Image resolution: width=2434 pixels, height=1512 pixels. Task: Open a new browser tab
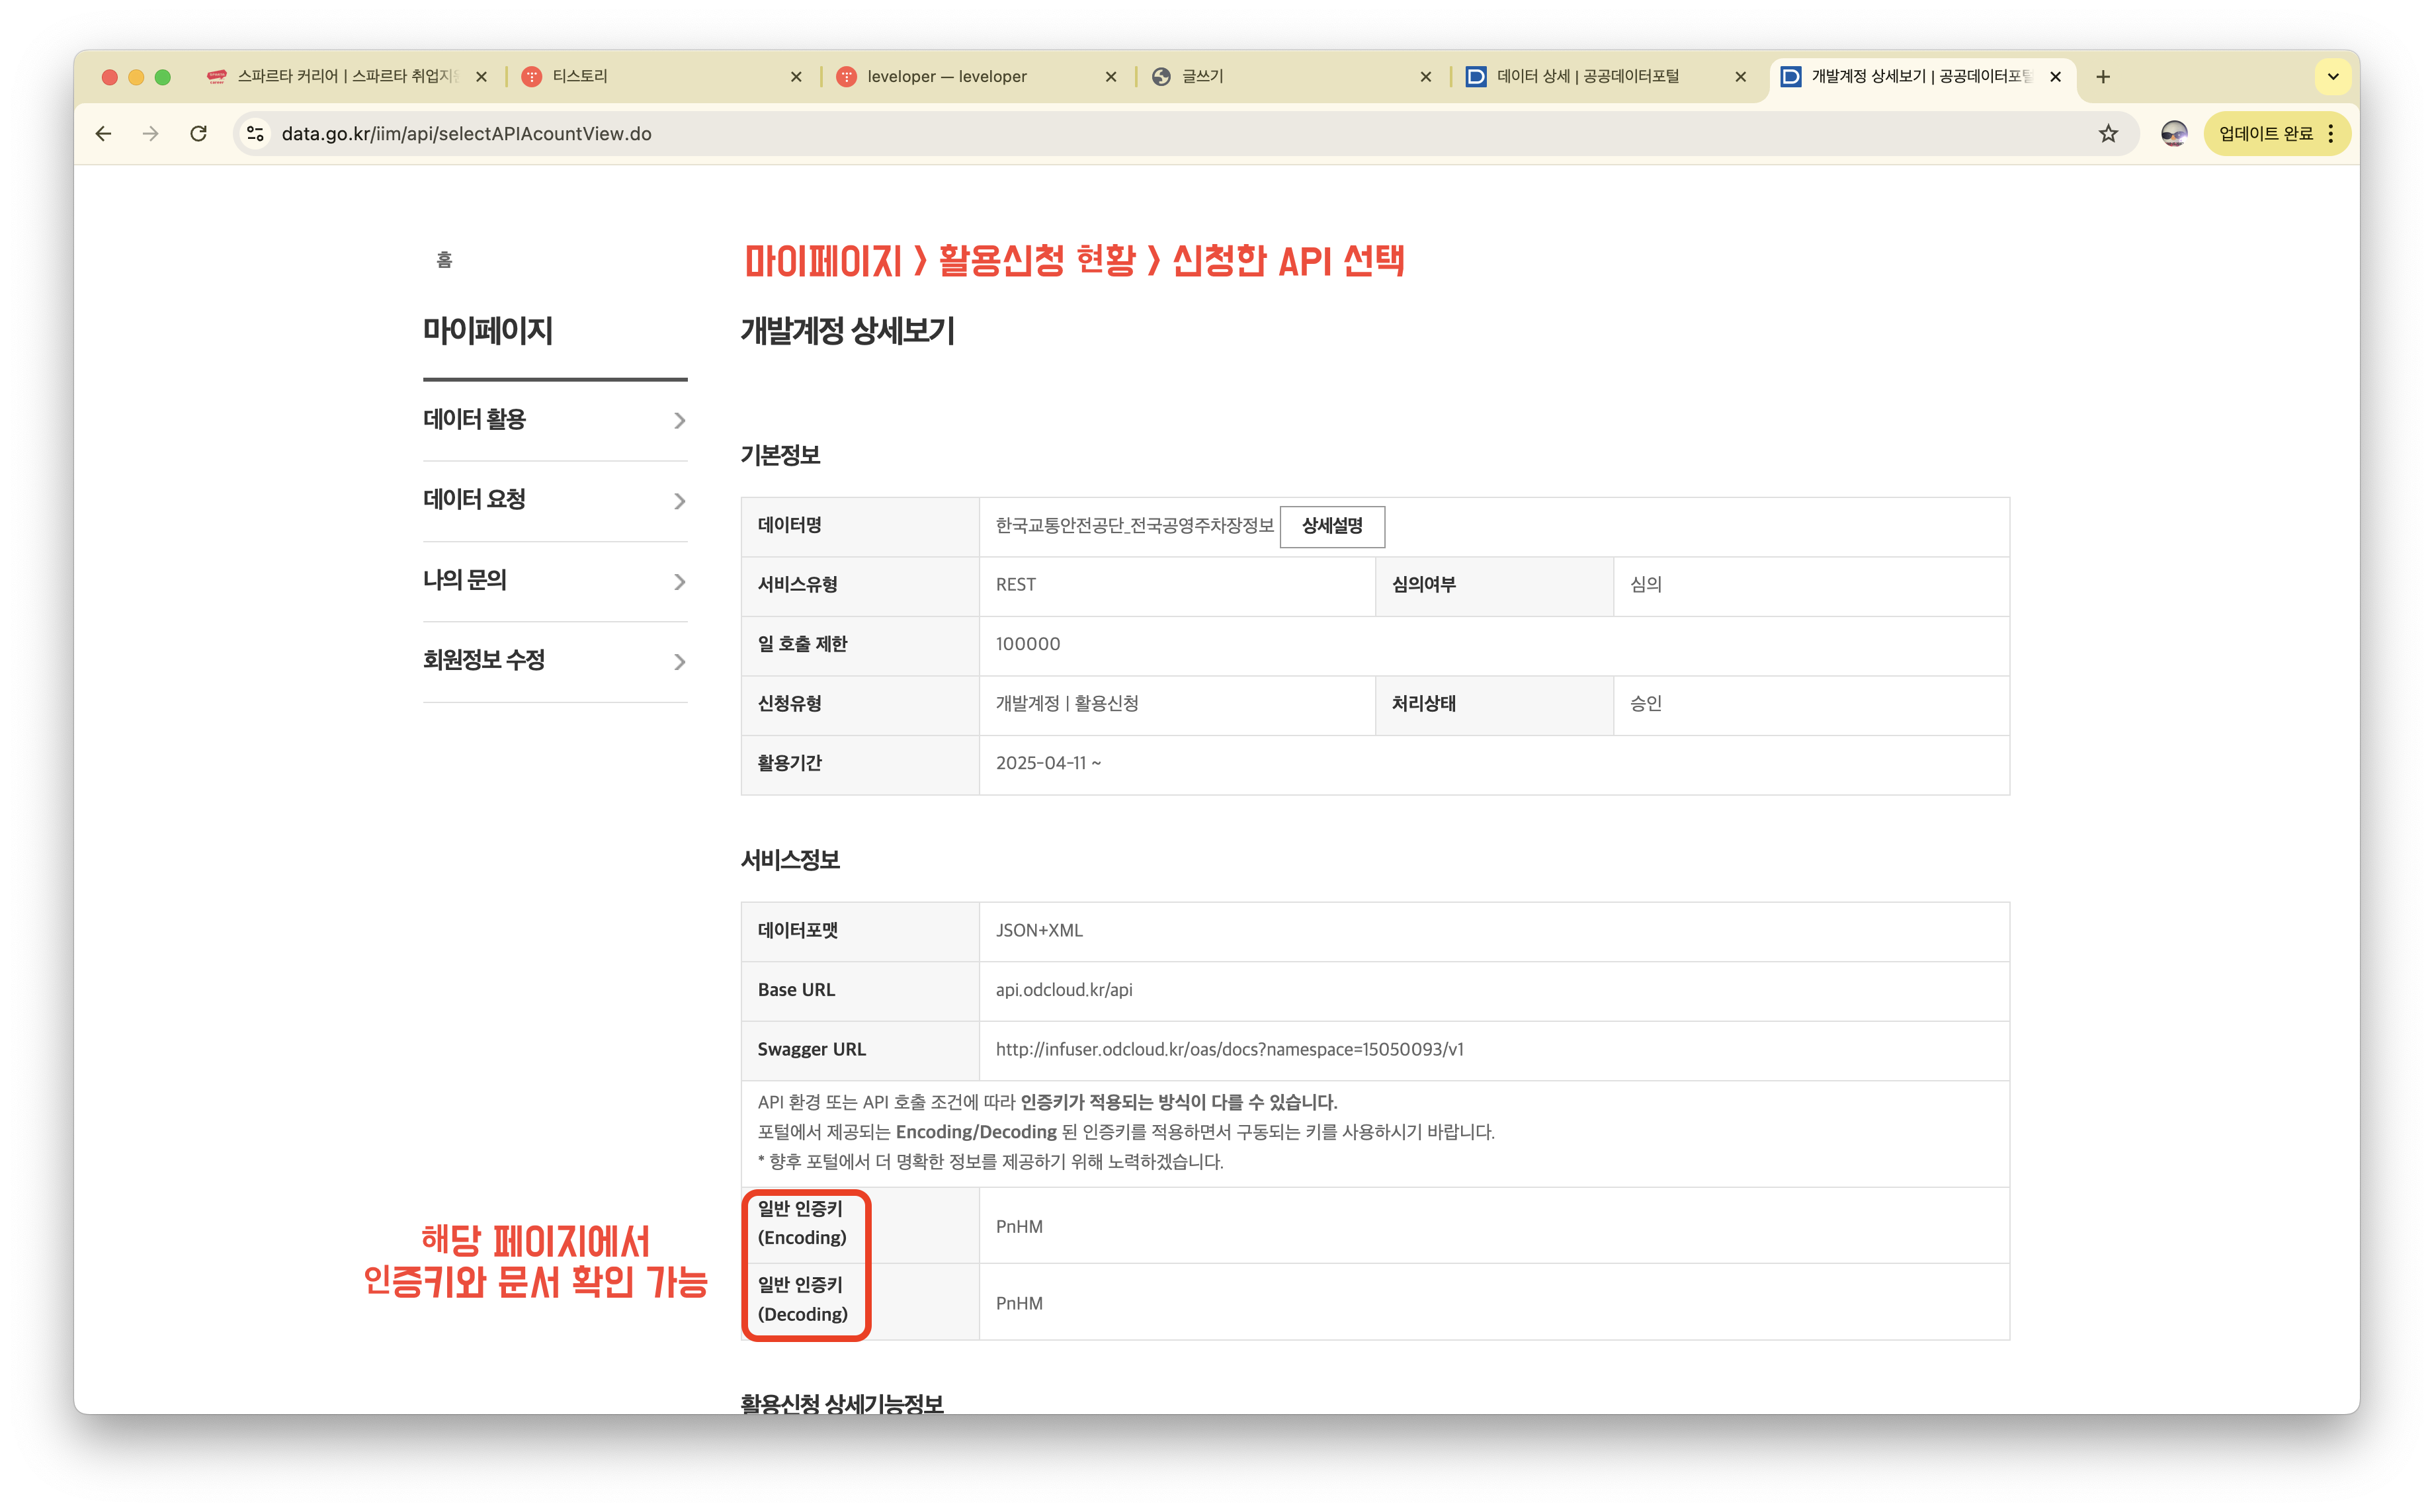[x=2103, y=77]
